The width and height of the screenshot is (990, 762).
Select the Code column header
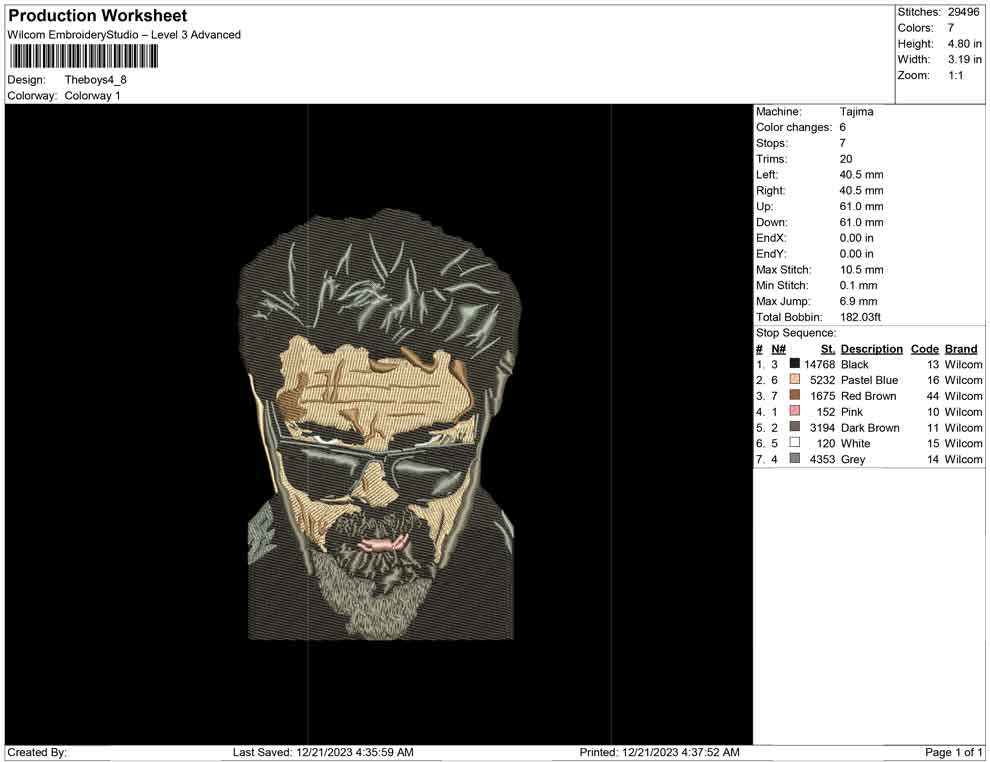tap(924, 349)
